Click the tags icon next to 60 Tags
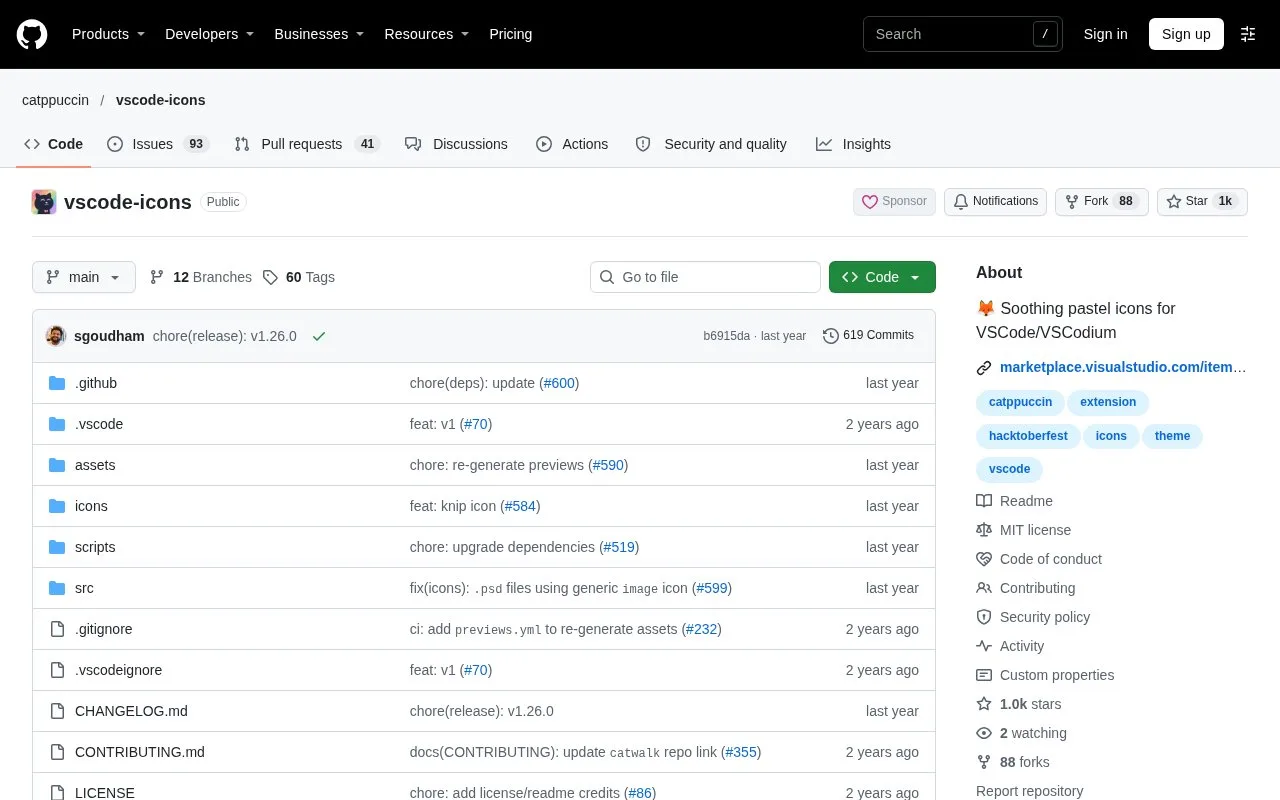The image size is (1280, 800). 270,277
